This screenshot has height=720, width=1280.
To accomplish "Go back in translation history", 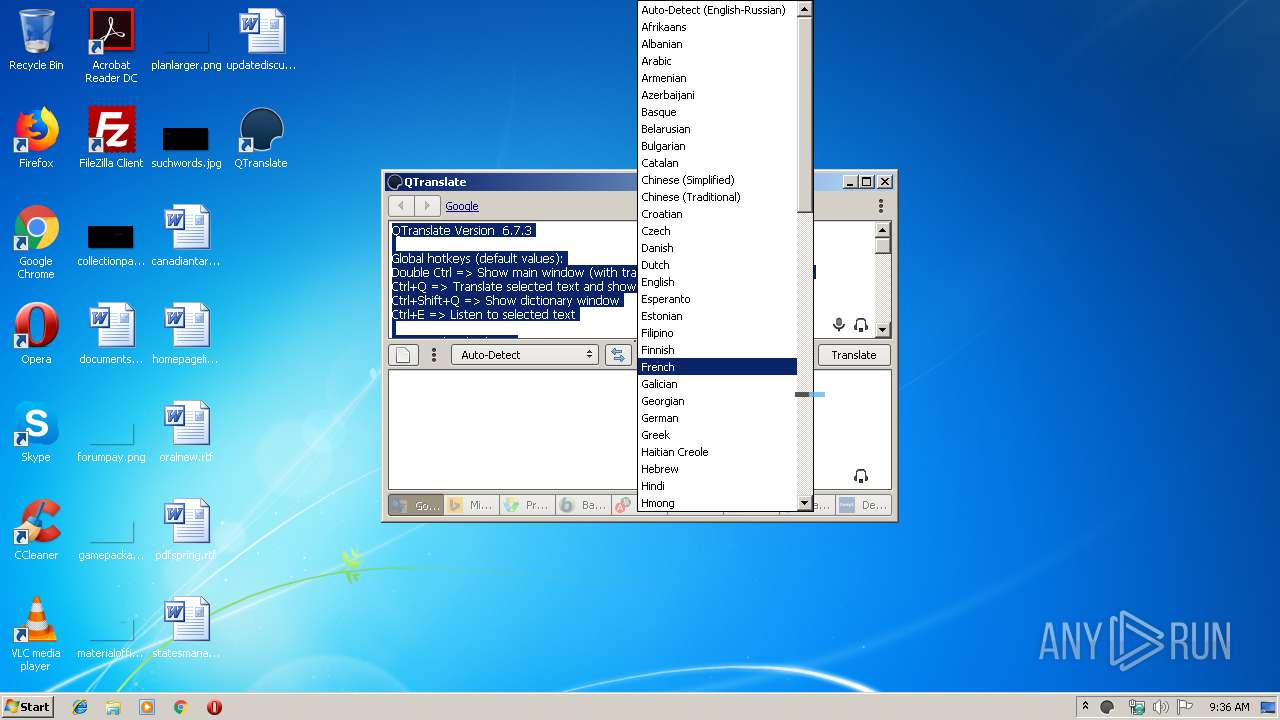I will (401, 206).
